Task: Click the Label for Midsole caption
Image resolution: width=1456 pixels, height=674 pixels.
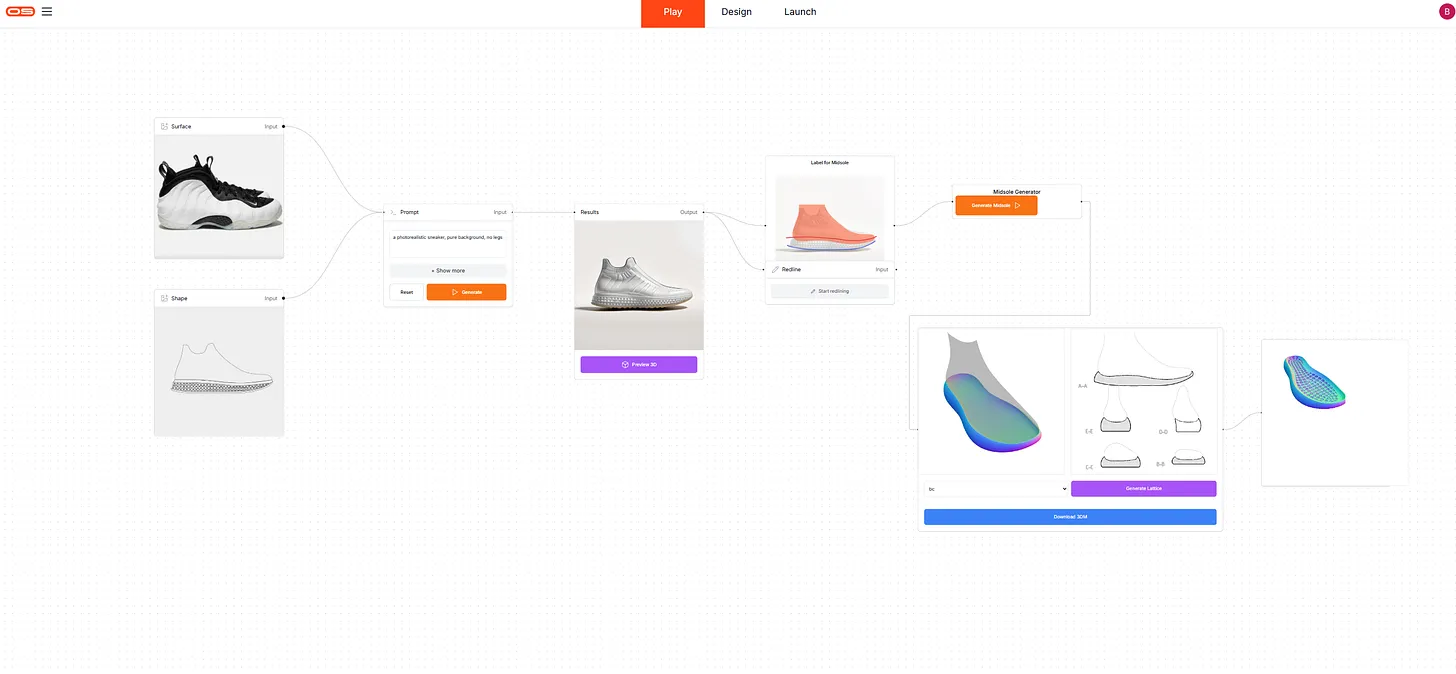Action: (830, 162)
